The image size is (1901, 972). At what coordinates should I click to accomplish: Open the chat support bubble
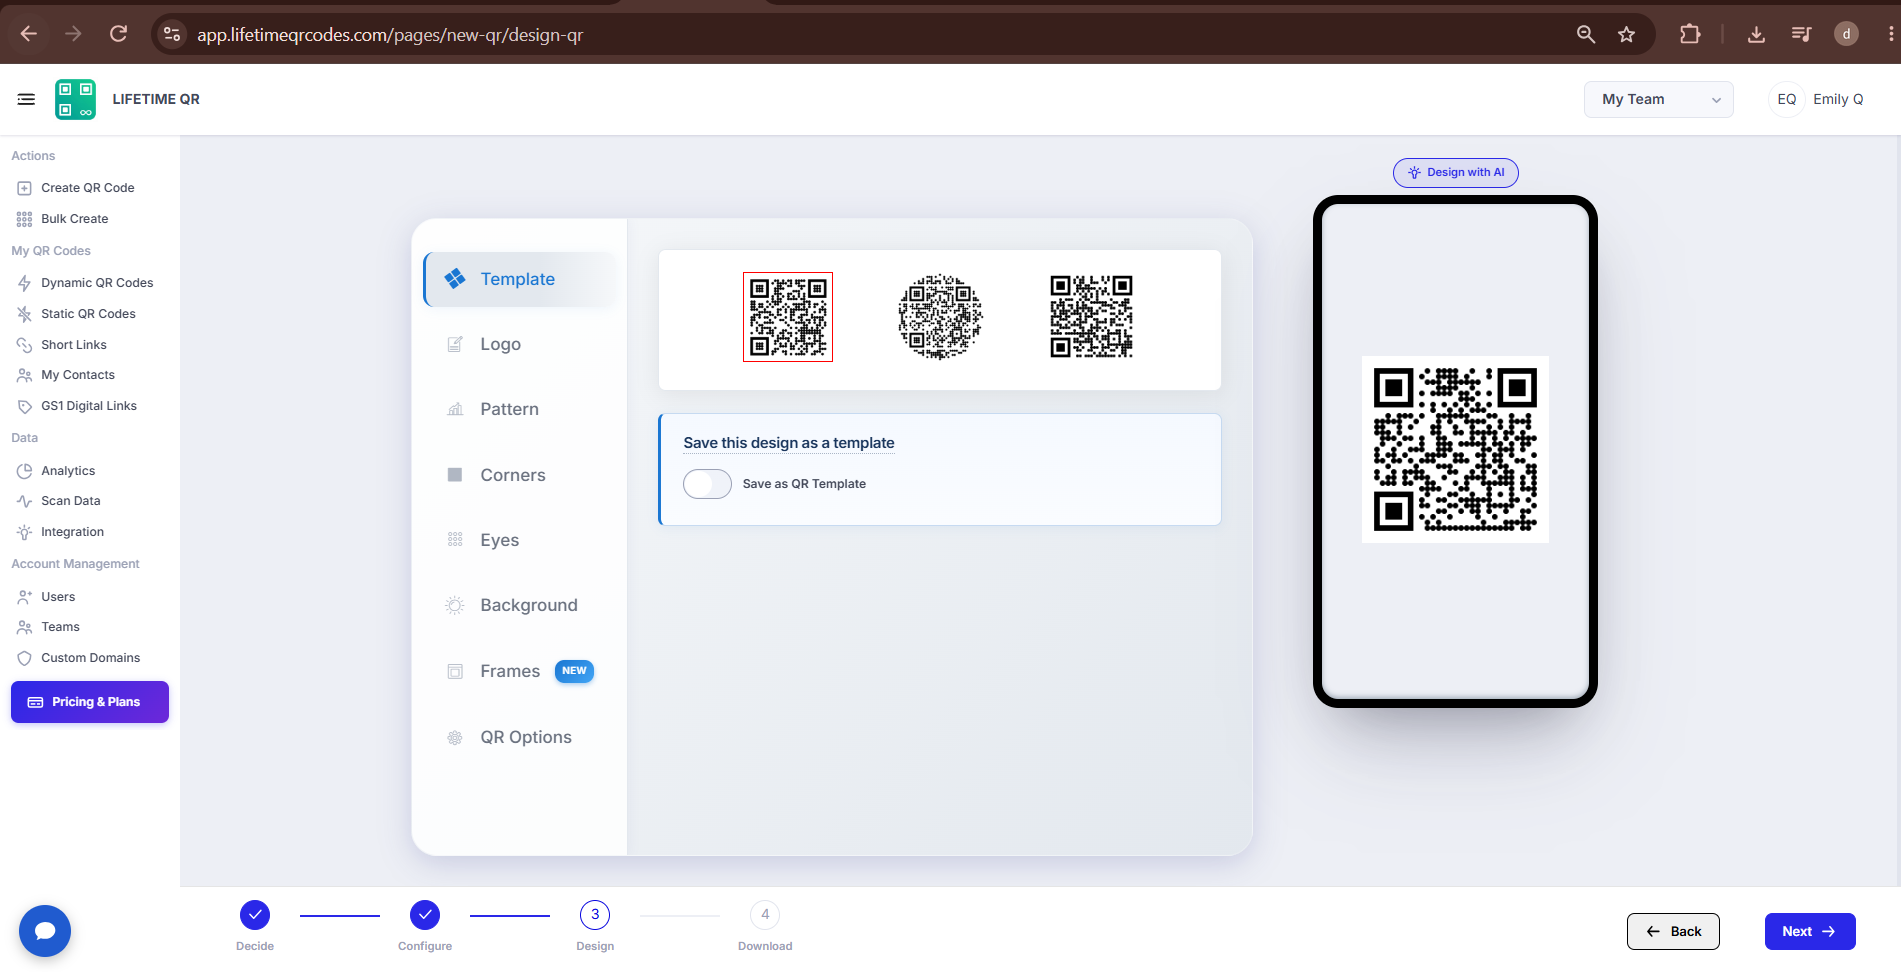pyautogui.click(x=45, y=931)
